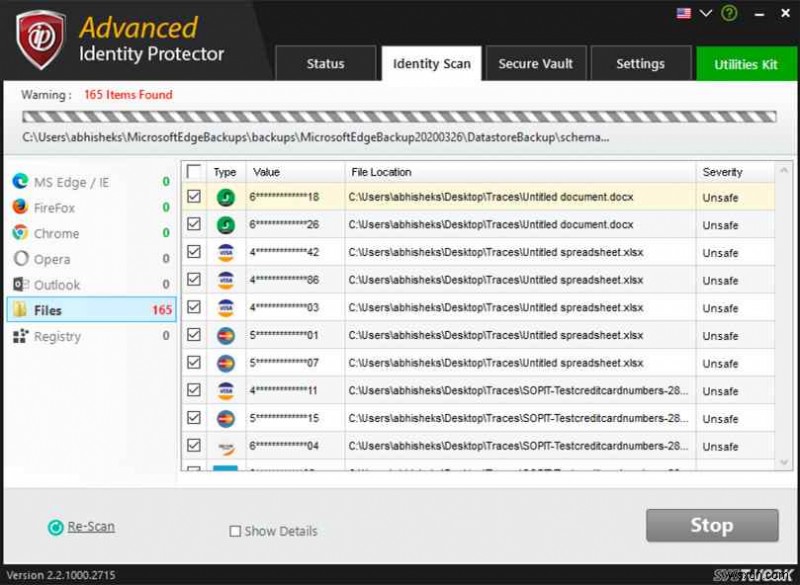Open the FireFox scan results
This screenshot has width=800, height=585.
click(x=60, y=207)
